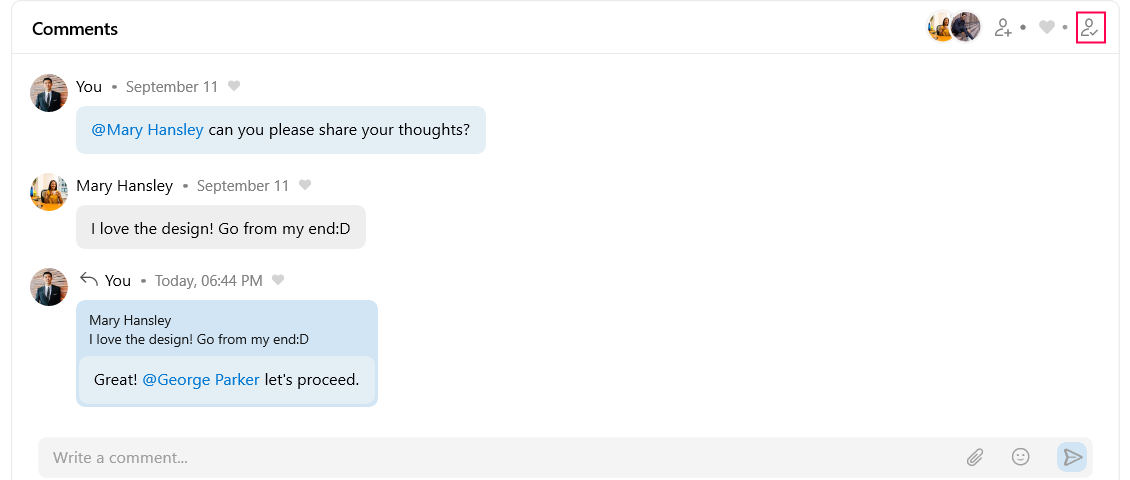Click the add follower icon in header
1130x480 pixels.
[x=1003, y=28]
